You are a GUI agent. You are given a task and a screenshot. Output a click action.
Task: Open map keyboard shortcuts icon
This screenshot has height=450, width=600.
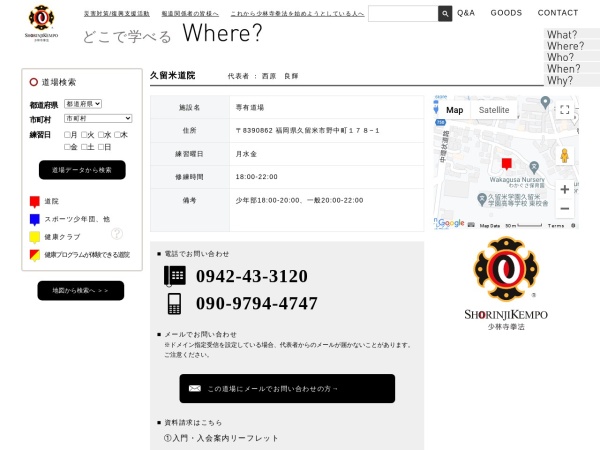tap(471, 225)
